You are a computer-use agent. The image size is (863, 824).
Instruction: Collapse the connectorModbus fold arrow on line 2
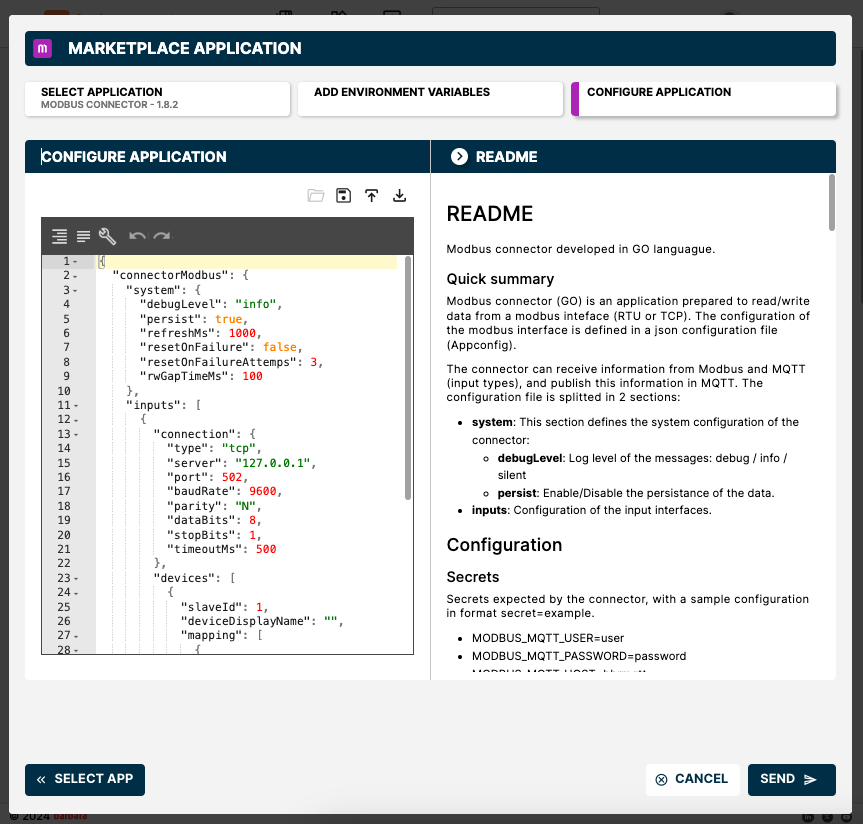(x=75, y=275)
